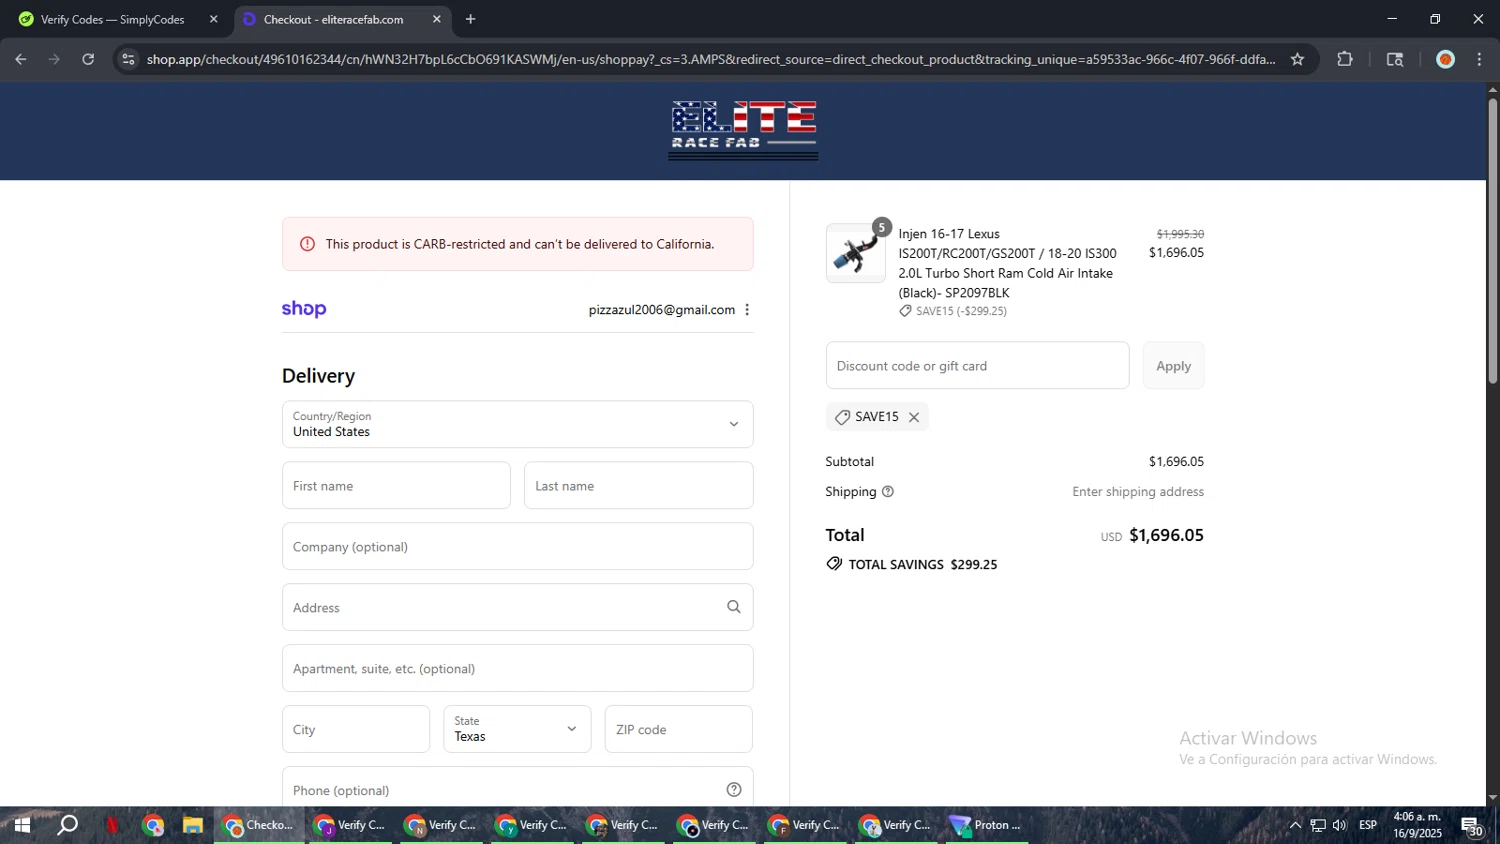Screen dimensions: 1500x844
Task: Bookmark this page with the star icon
Action: click(x=1297, y=59)
